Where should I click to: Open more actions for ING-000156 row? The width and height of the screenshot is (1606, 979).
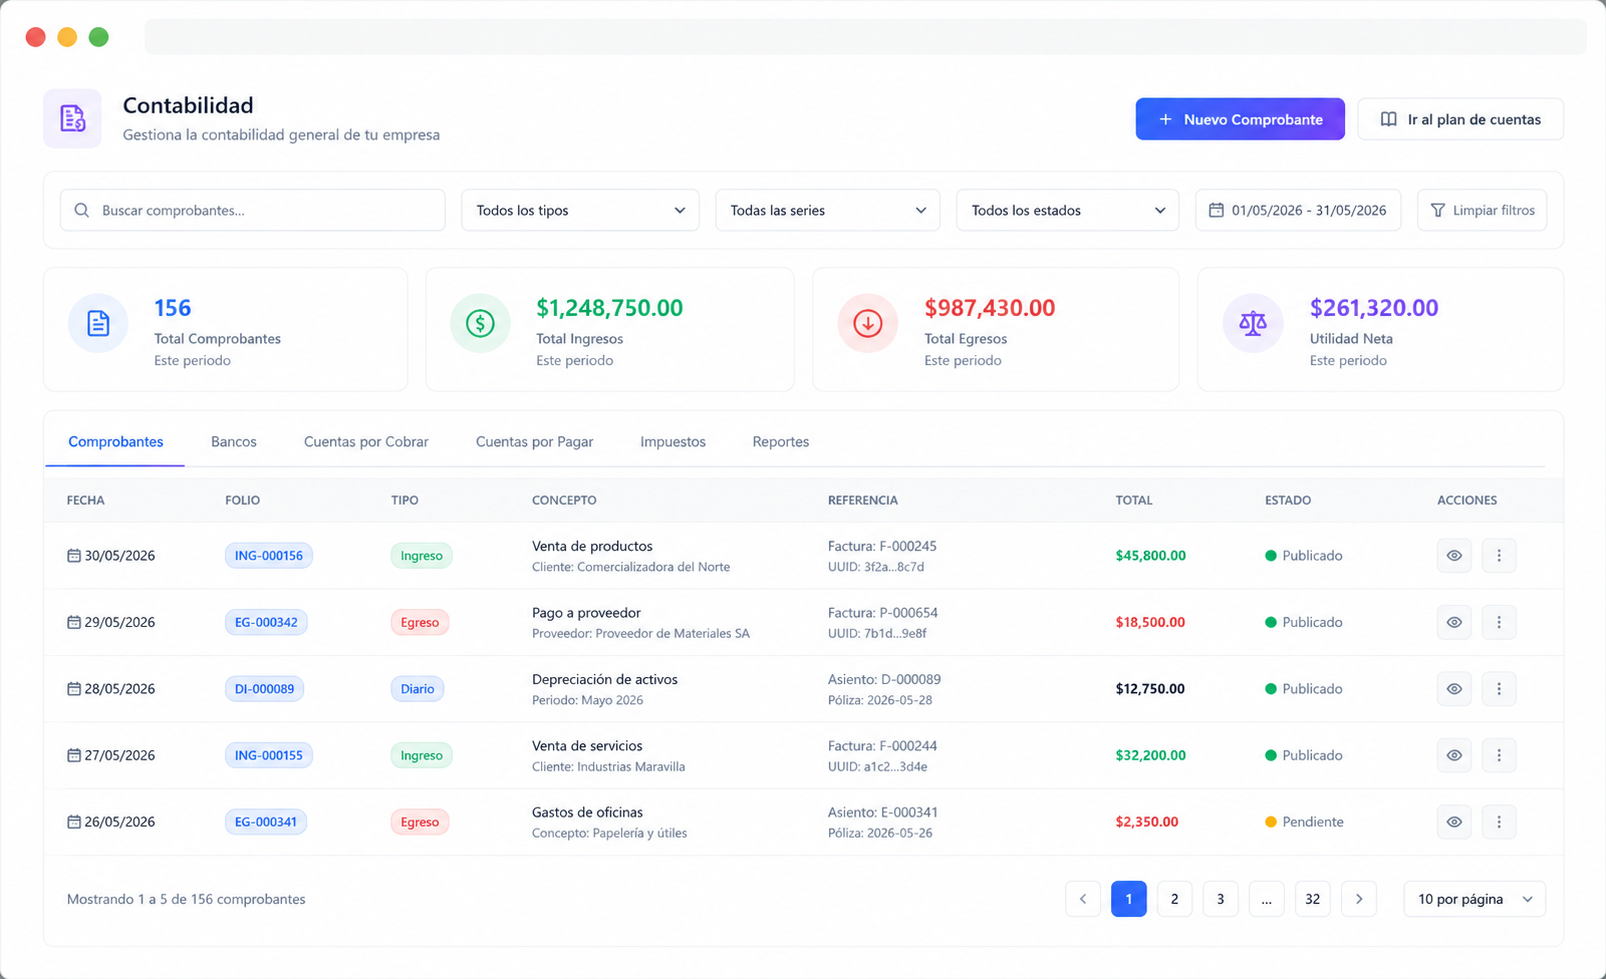point(1498,555)
